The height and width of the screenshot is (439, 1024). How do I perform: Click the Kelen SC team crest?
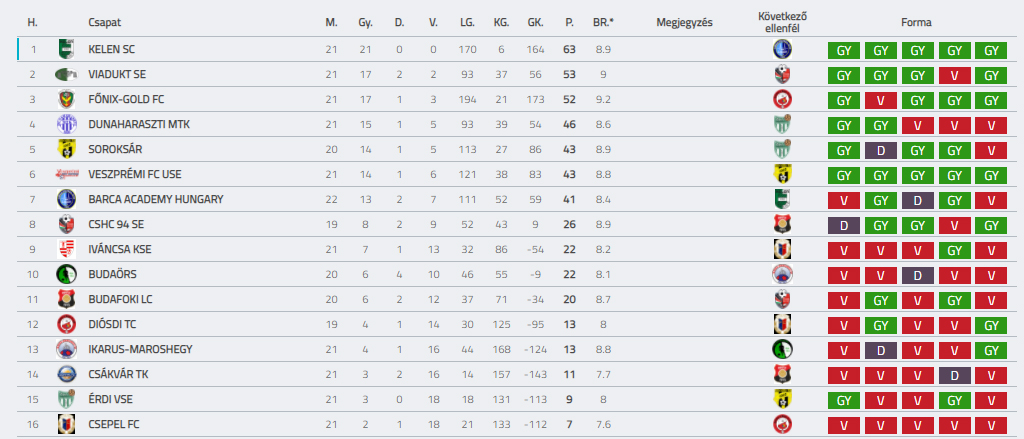click(x=66, y=49)
